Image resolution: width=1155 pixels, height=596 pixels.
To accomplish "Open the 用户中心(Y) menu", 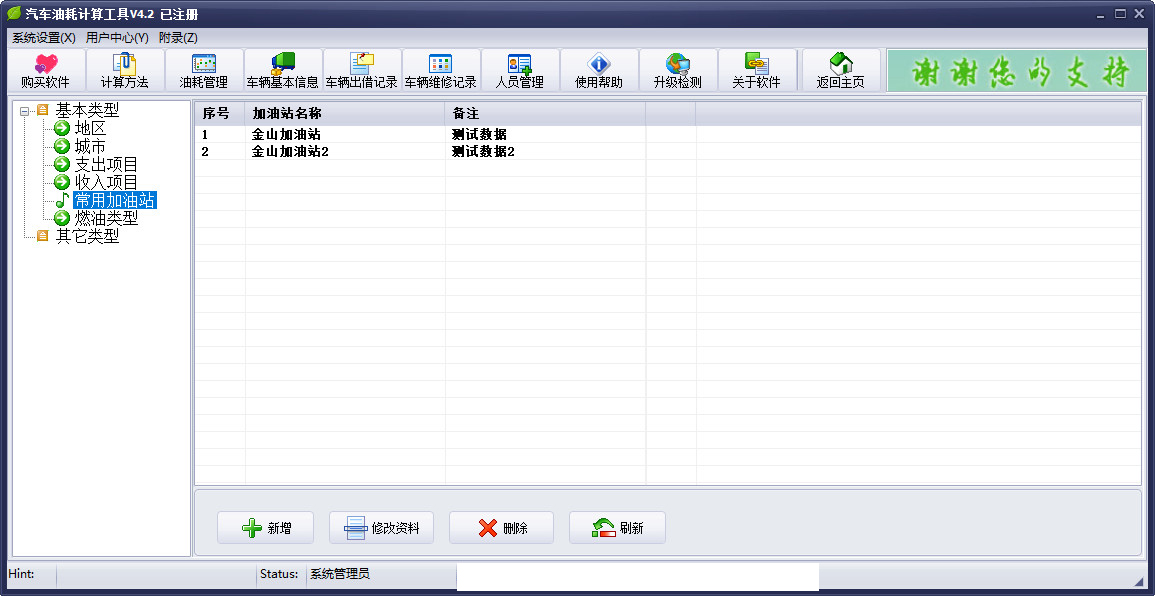I will coord(117,38).
